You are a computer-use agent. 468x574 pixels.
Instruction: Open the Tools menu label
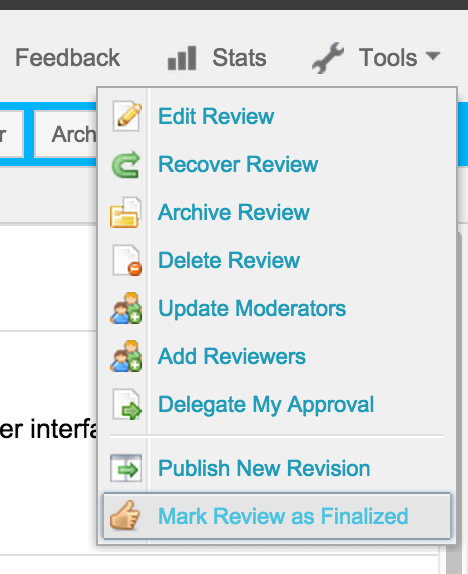tap(388, 58)
